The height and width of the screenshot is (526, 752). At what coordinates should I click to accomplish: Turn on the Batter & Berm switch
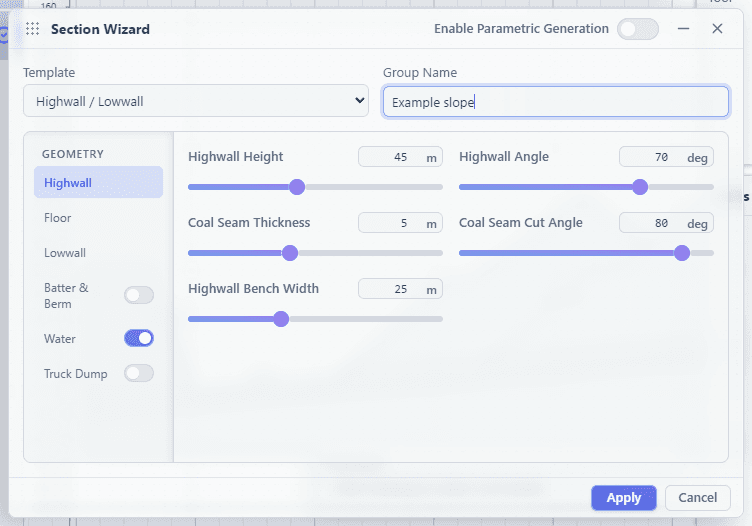click(x=139, y=295)
